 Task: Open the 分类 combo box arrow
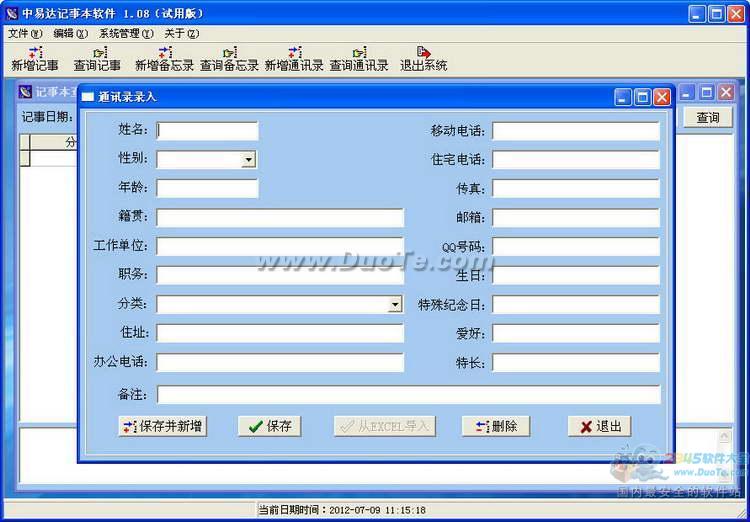tap(395, 305)
